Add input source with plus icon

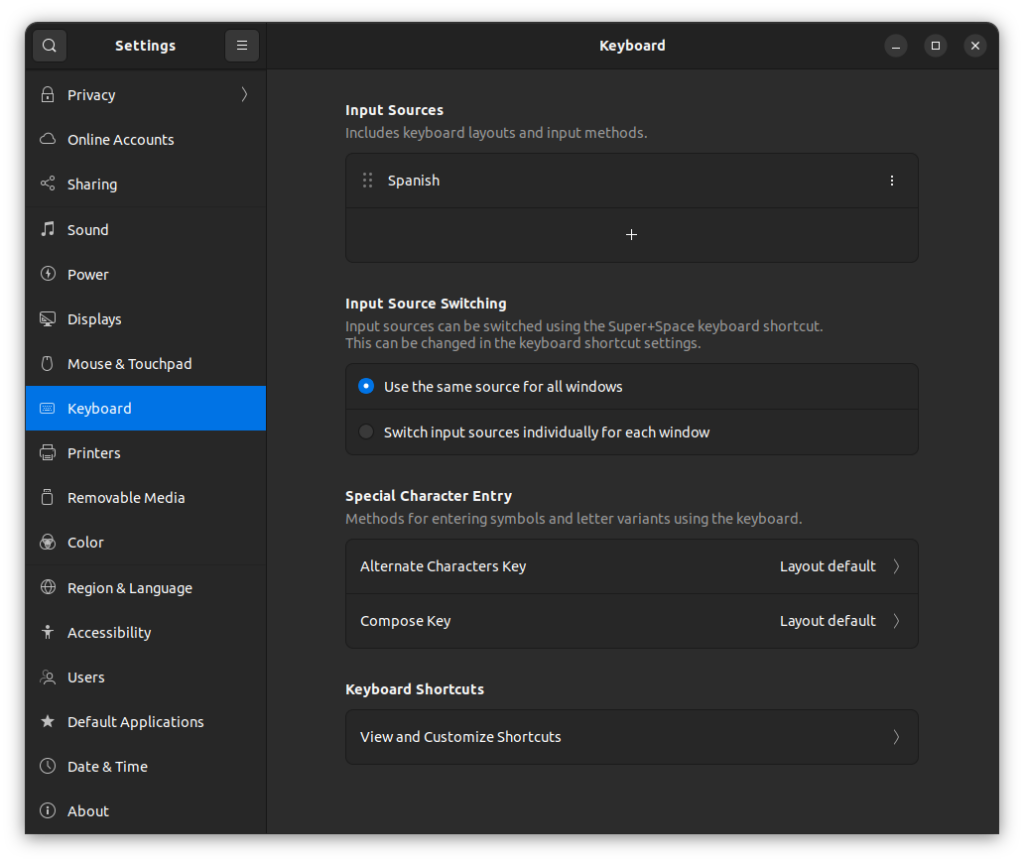click(x=631, y=235)
